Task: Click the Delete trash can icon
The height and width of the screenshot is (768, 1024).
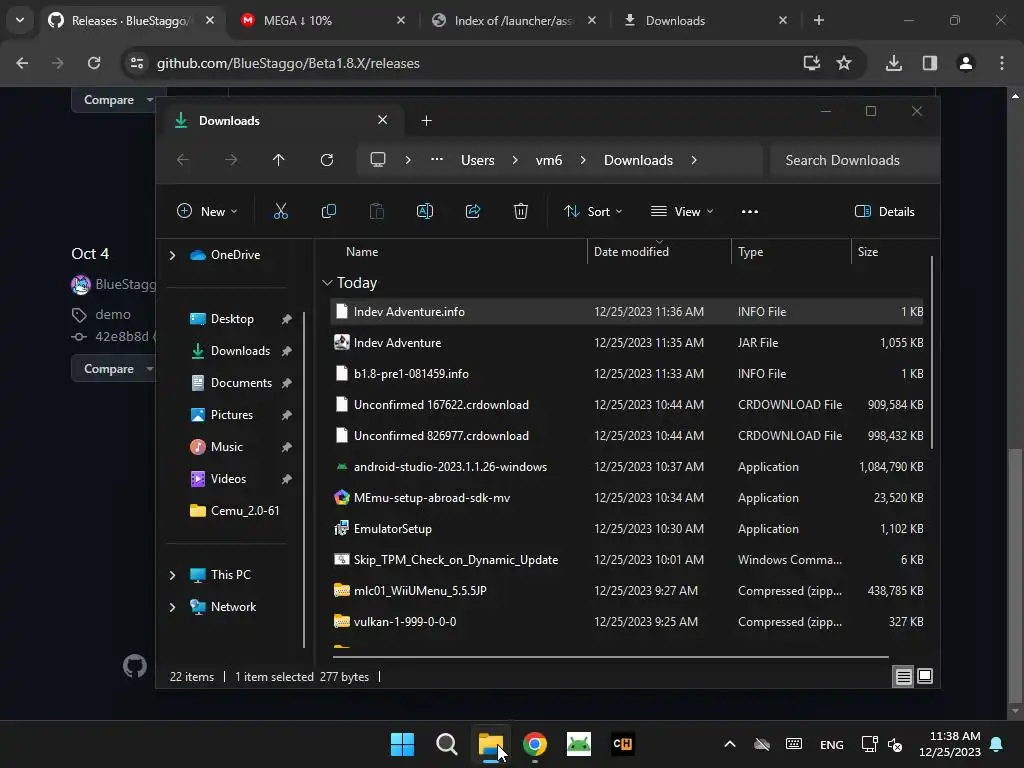Action: [520, 211]
